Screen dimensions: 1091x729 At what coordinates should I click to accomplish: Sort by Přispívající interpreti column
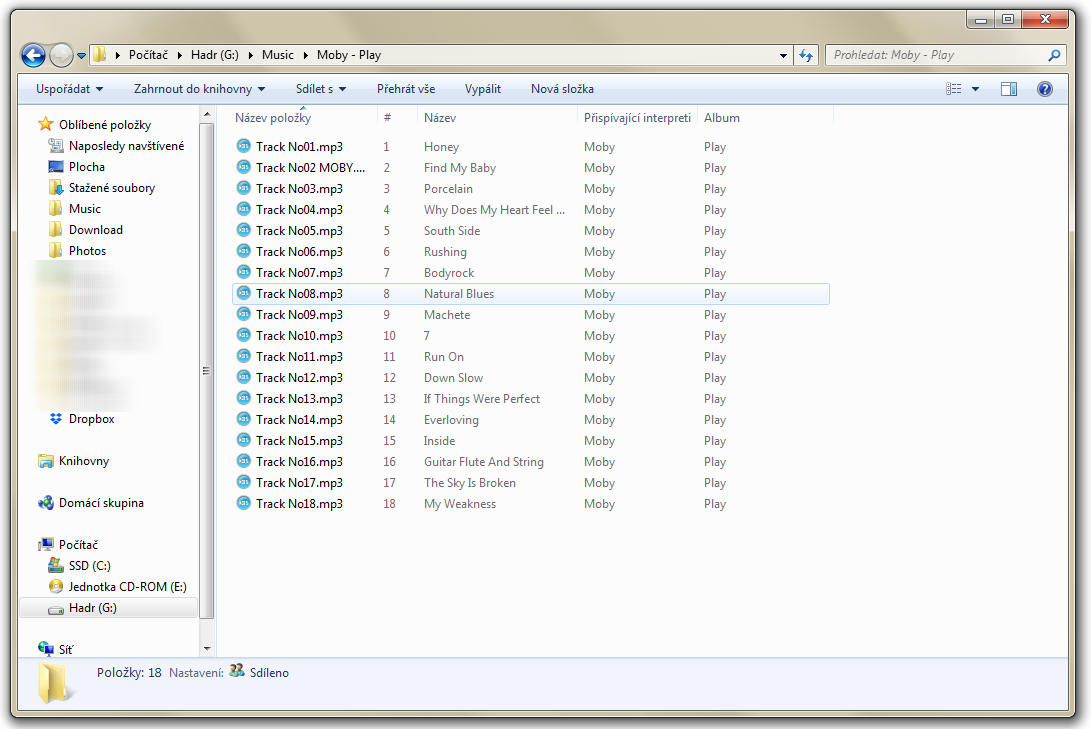point(637,118)
